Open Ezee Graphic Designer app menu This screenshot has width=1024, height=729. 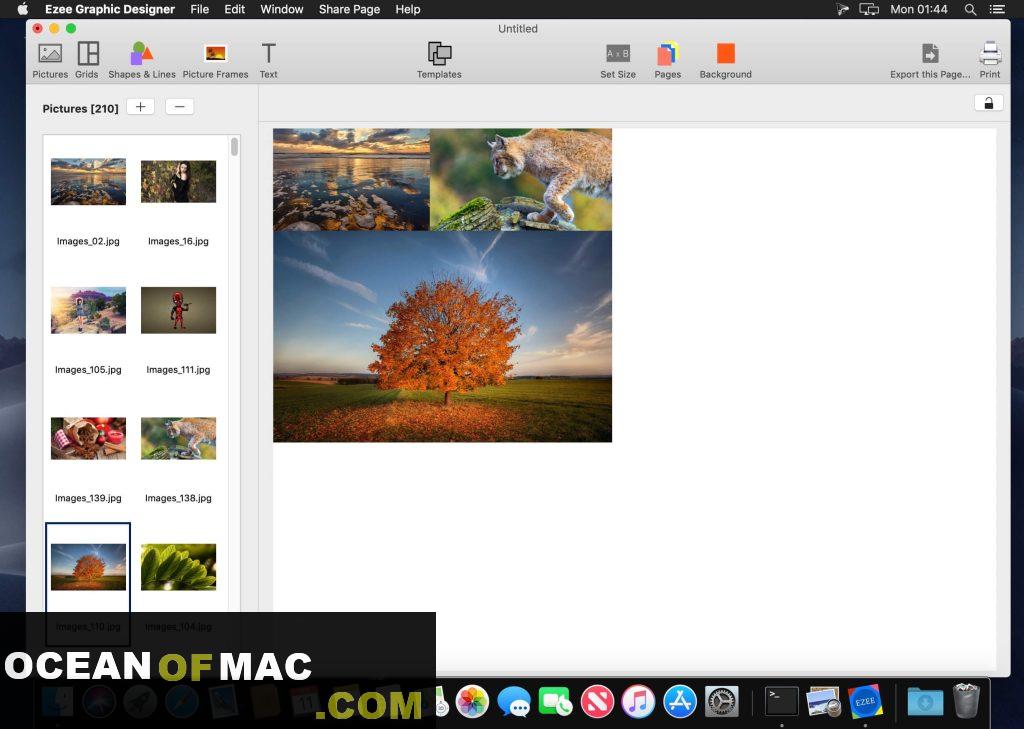pyautogui.click(x=110, y=9)
